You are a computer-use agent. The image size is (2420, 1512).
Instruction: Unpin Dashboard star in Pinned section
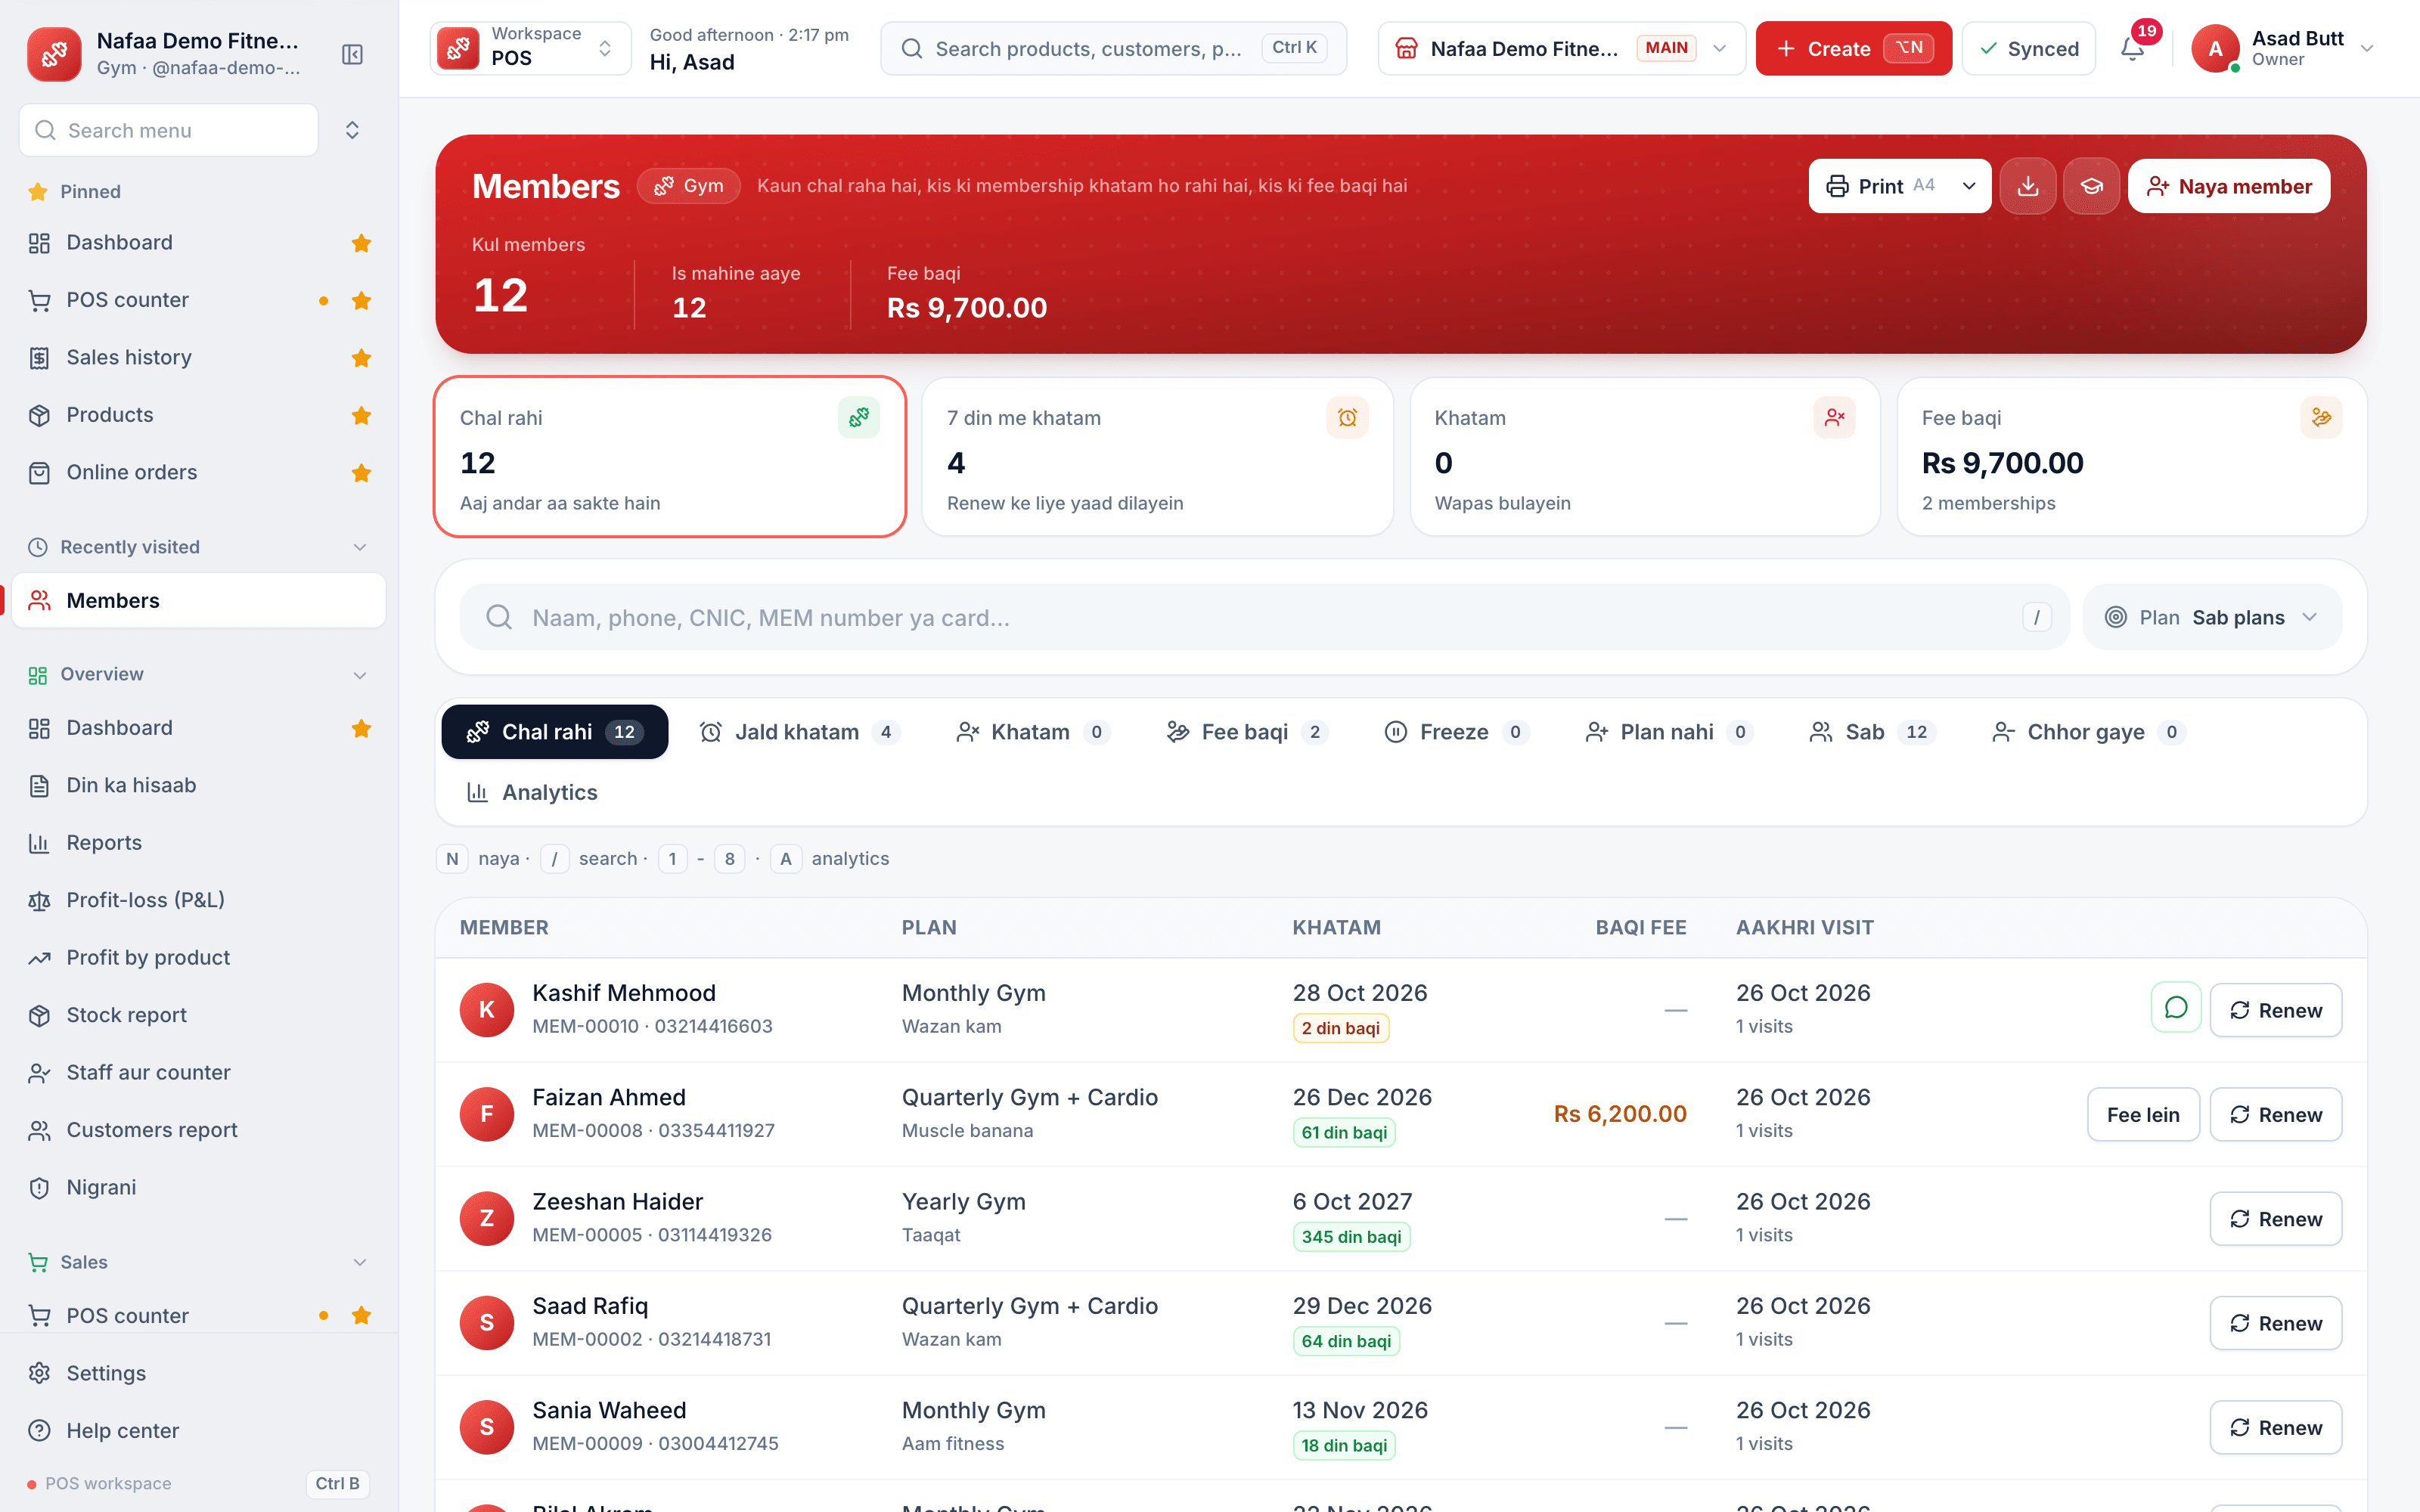[361, 243]
